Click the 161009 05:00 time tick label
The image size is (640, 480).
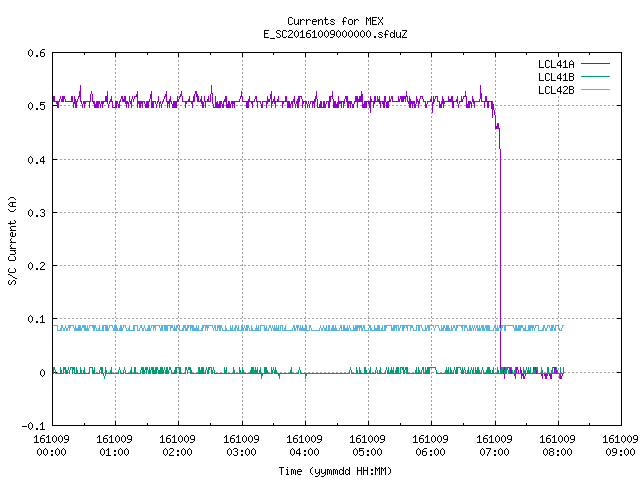[x=367, y=446]
